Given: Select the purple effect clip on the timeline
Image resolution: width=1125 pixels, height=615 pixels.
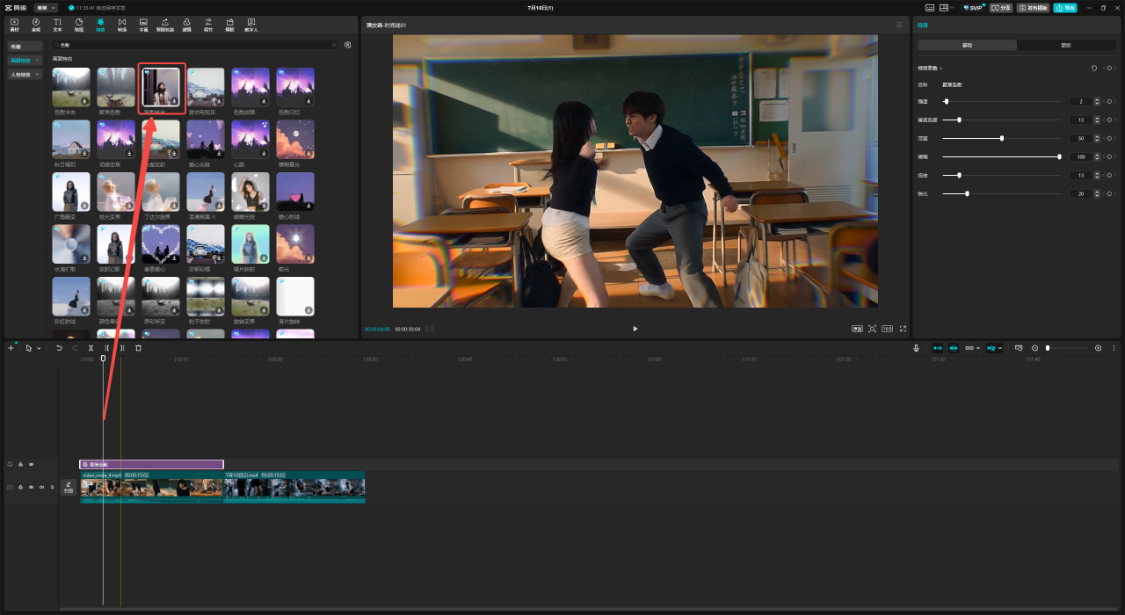Looking at the screenshot, I should [151, 464].
